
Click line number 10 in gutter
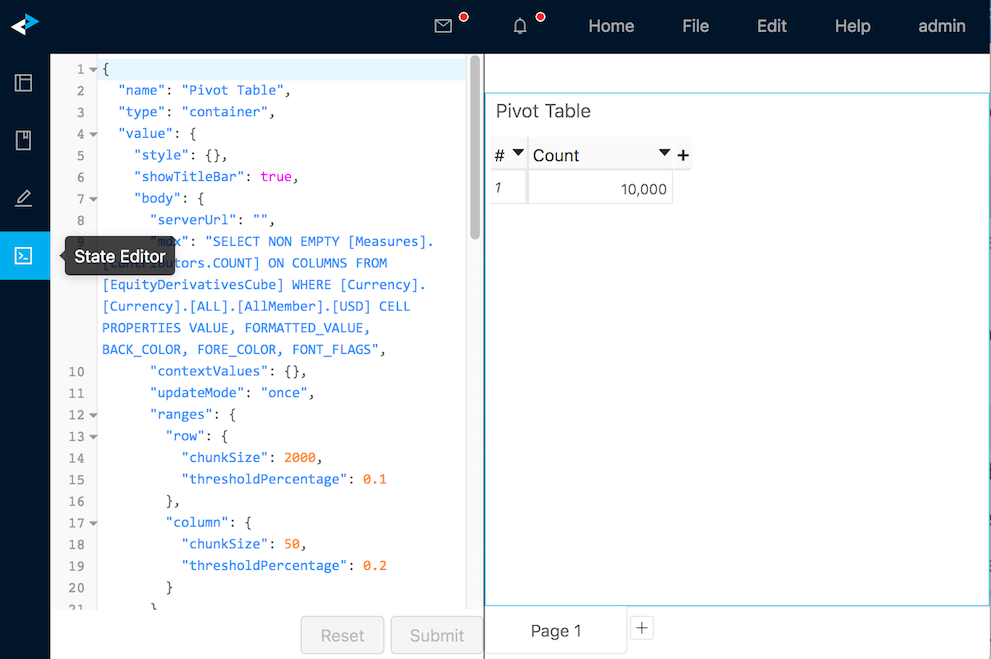[x=76, y=372]
